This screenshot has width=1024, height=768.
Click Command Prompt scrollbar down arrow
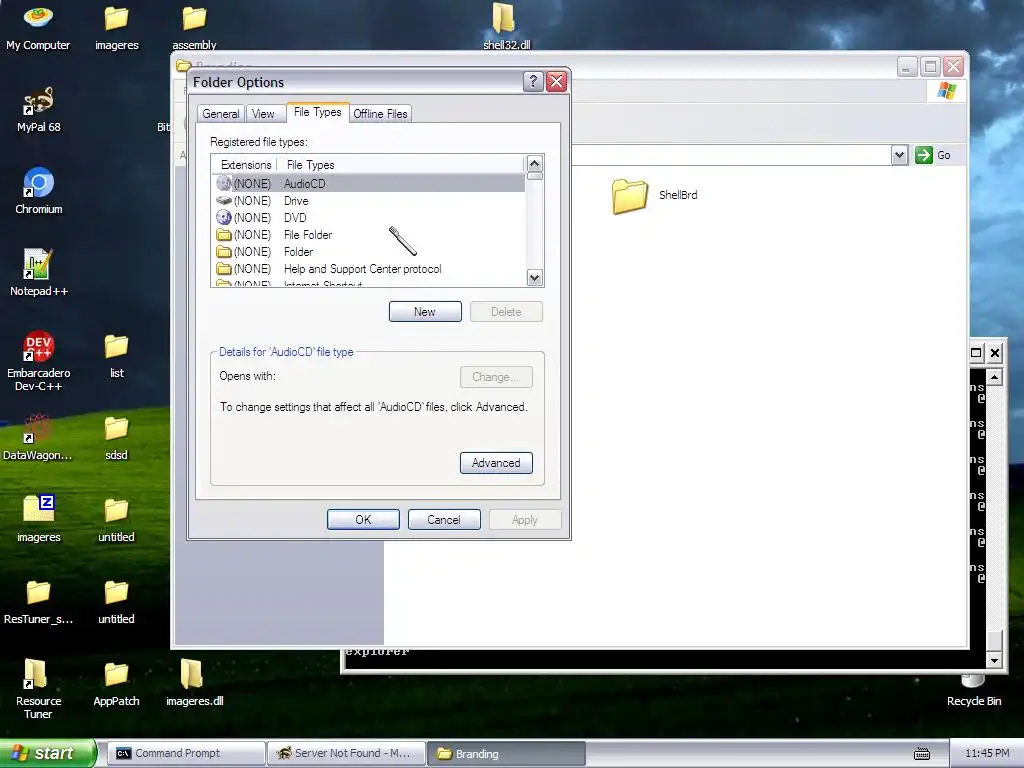coord(994,660)
